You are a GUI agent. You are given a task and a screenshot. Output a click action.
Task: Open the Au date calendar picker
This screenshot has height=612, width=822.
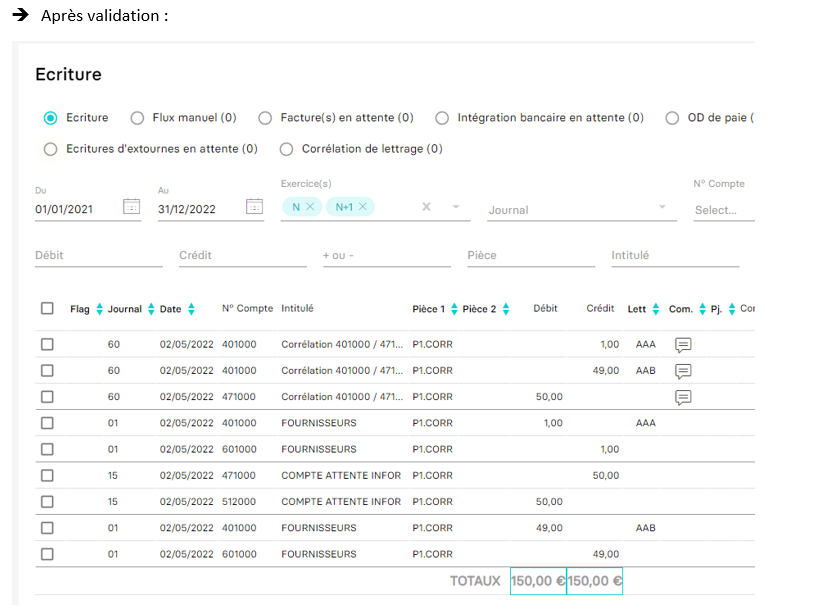[x=255, y=207]
